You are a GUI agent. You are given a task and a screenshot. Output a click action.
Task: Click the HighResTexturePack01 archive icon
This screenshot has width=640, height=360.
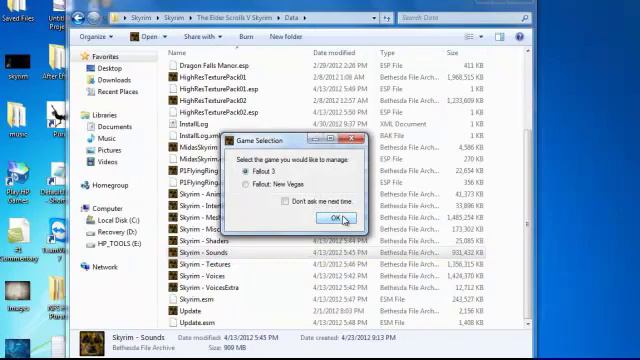click(173, 77)
